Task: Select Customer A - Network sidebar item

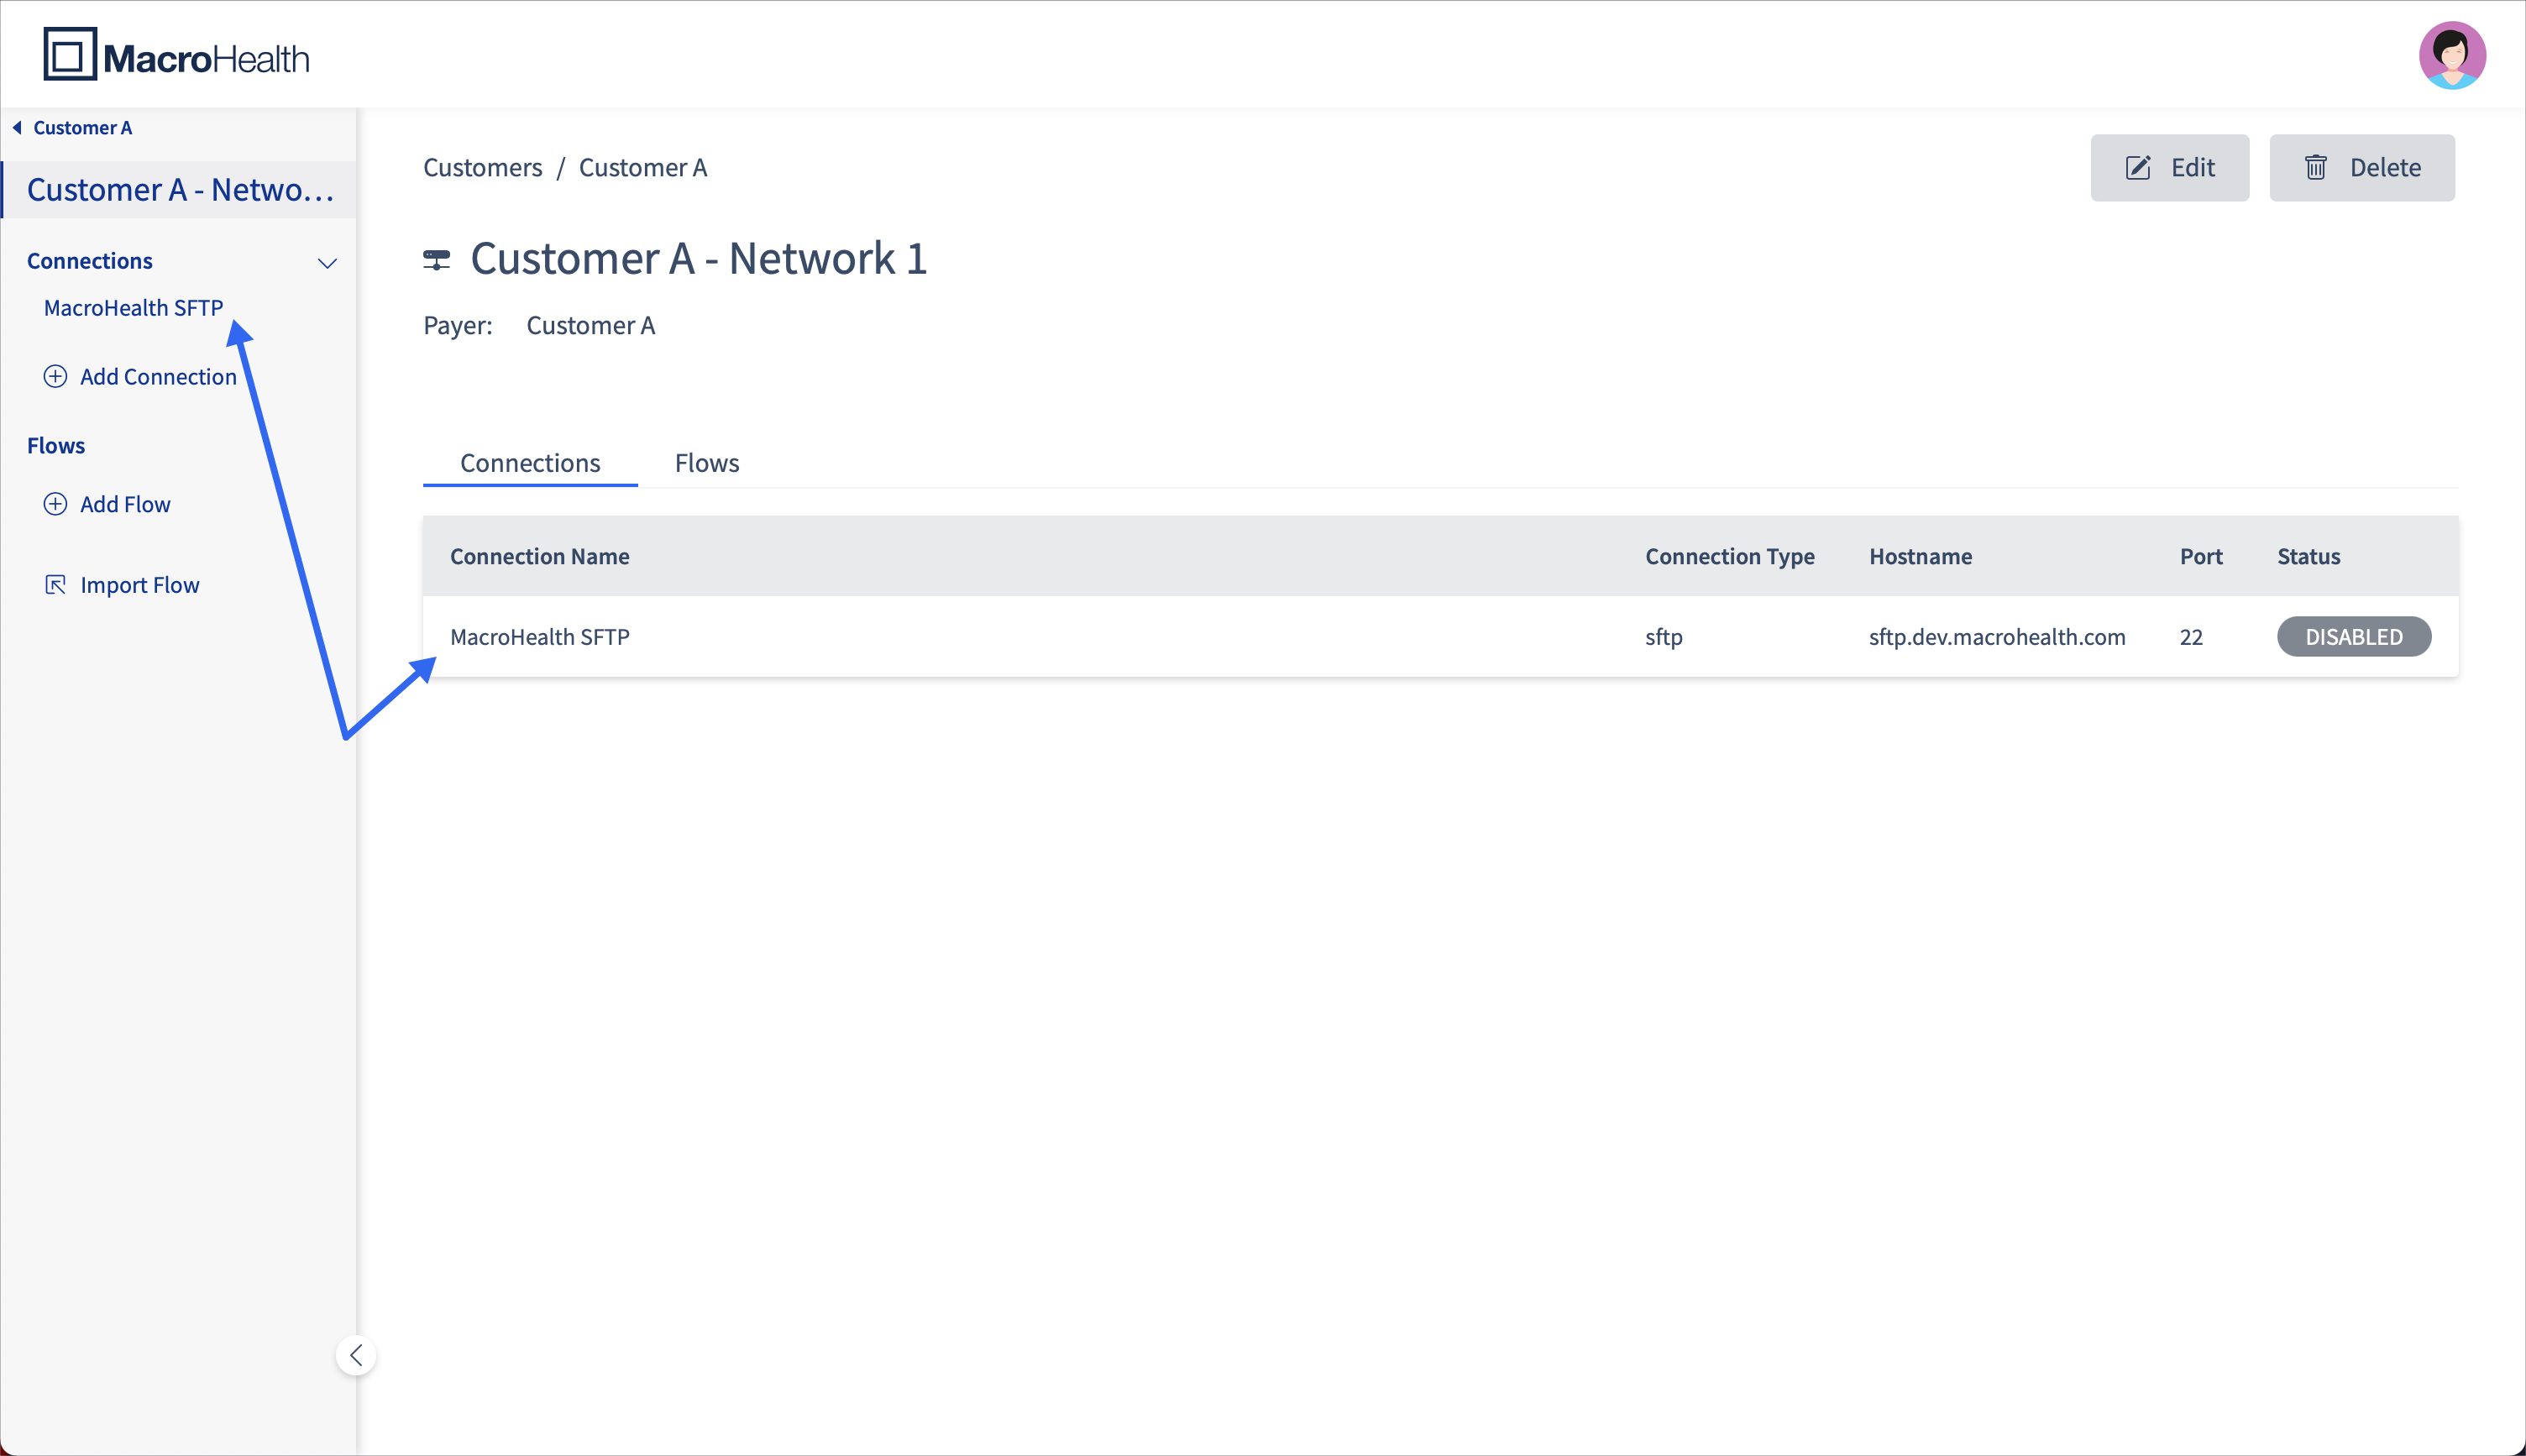Action: (180, 190)
